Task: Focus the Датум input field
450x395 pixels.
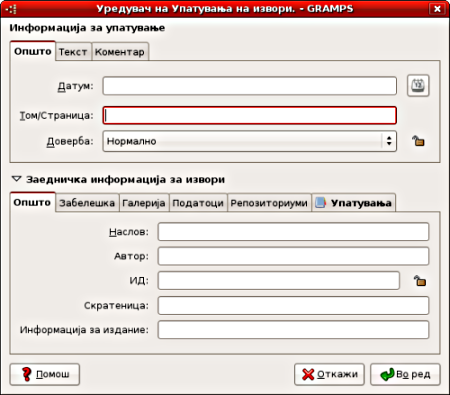Action: (250, 86)
